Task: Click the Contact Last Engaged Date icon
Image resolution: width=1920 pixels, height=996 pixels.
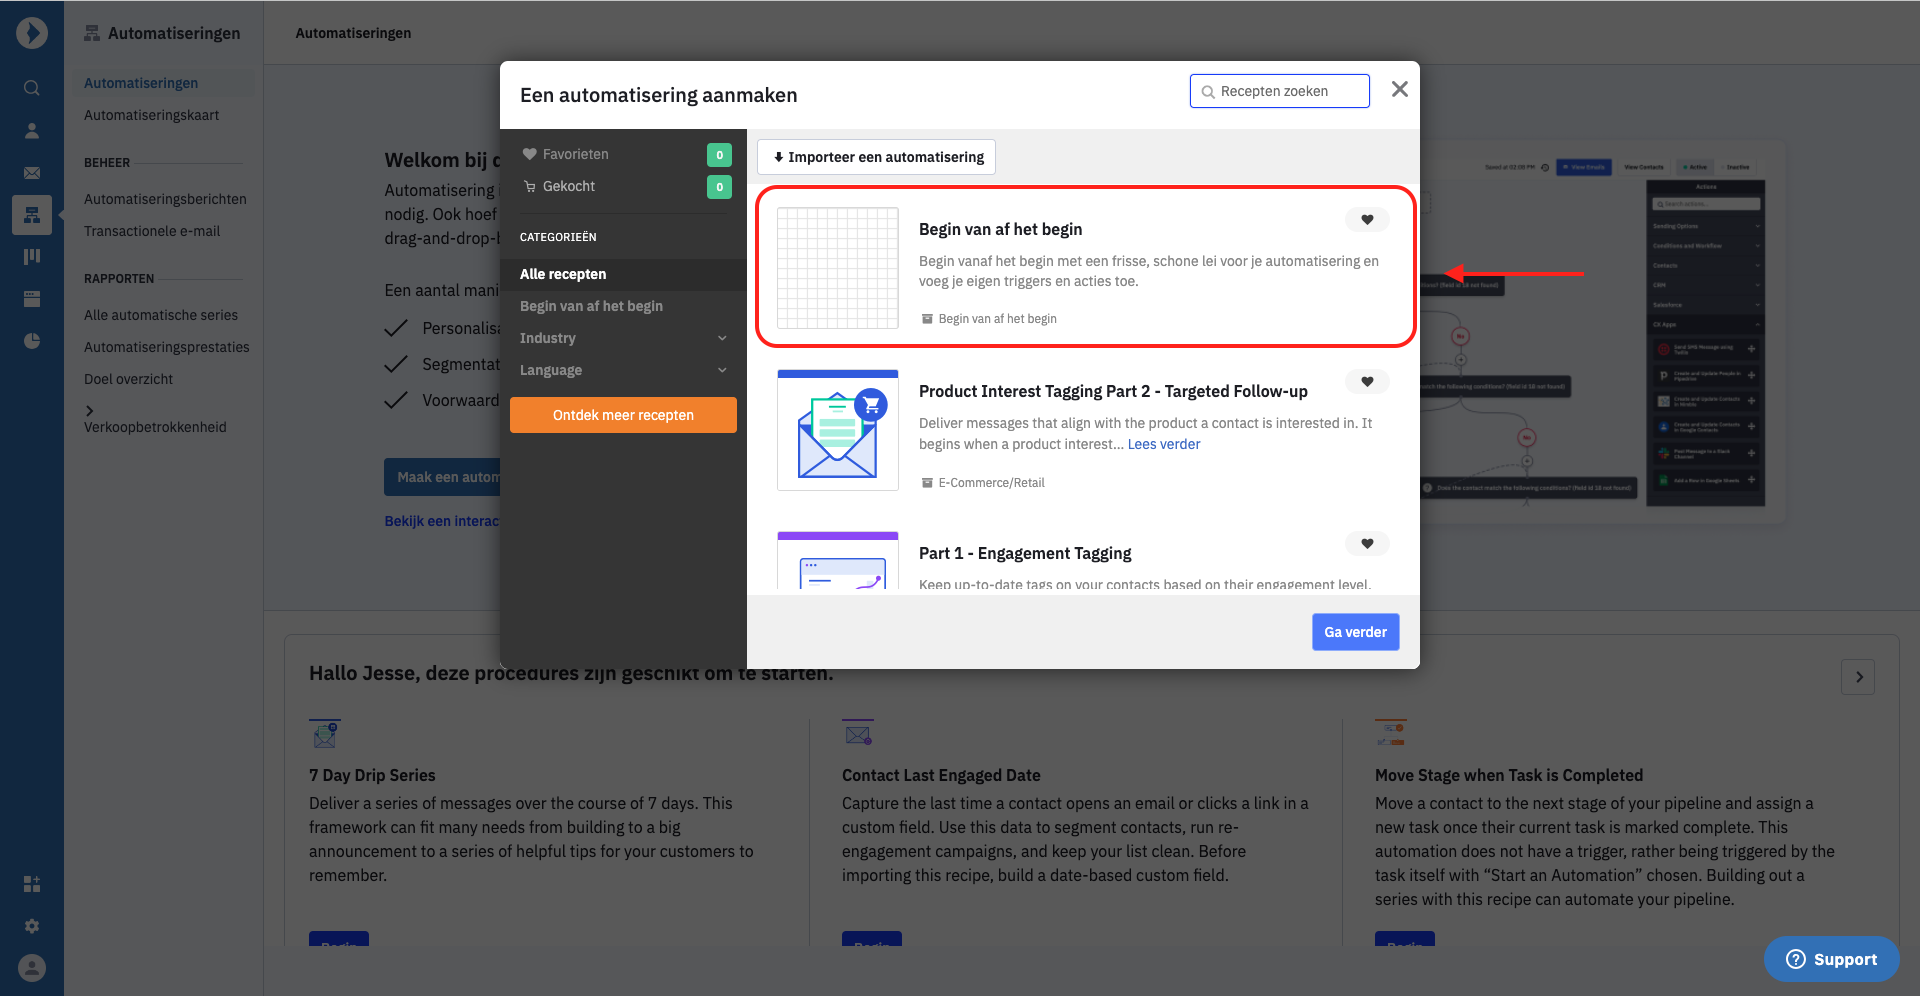Action: point(858,733)
